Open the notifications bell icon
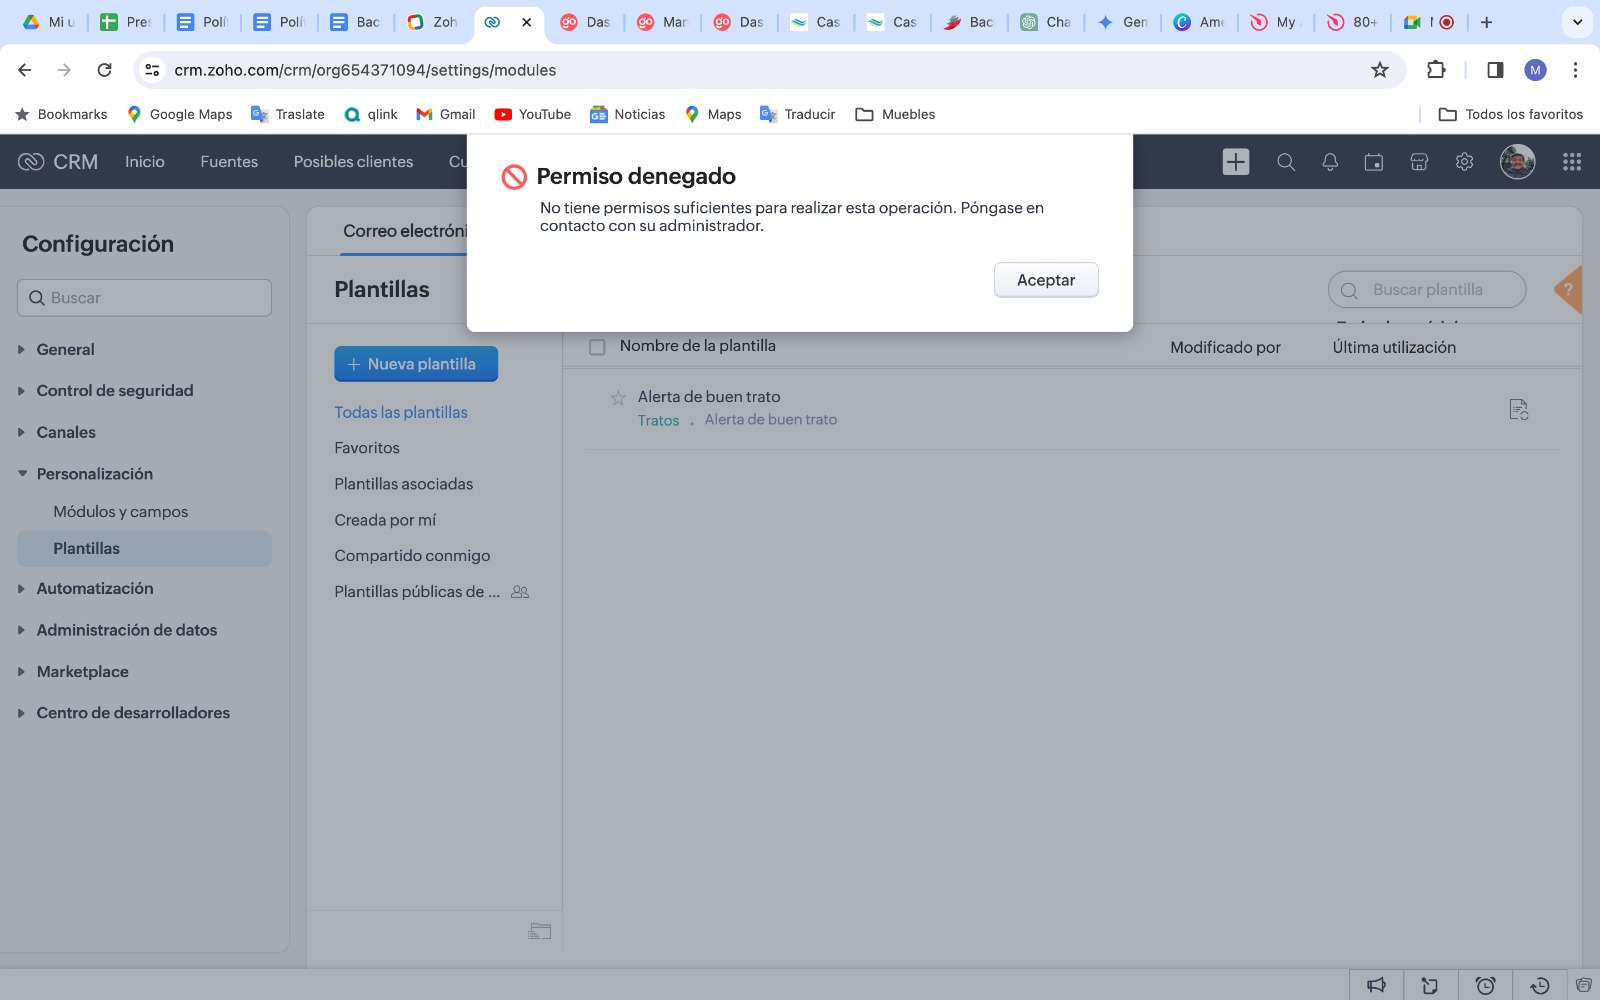This screenshot has height=1000, width=1600. pyautogui.click(x=1330, y=162)
